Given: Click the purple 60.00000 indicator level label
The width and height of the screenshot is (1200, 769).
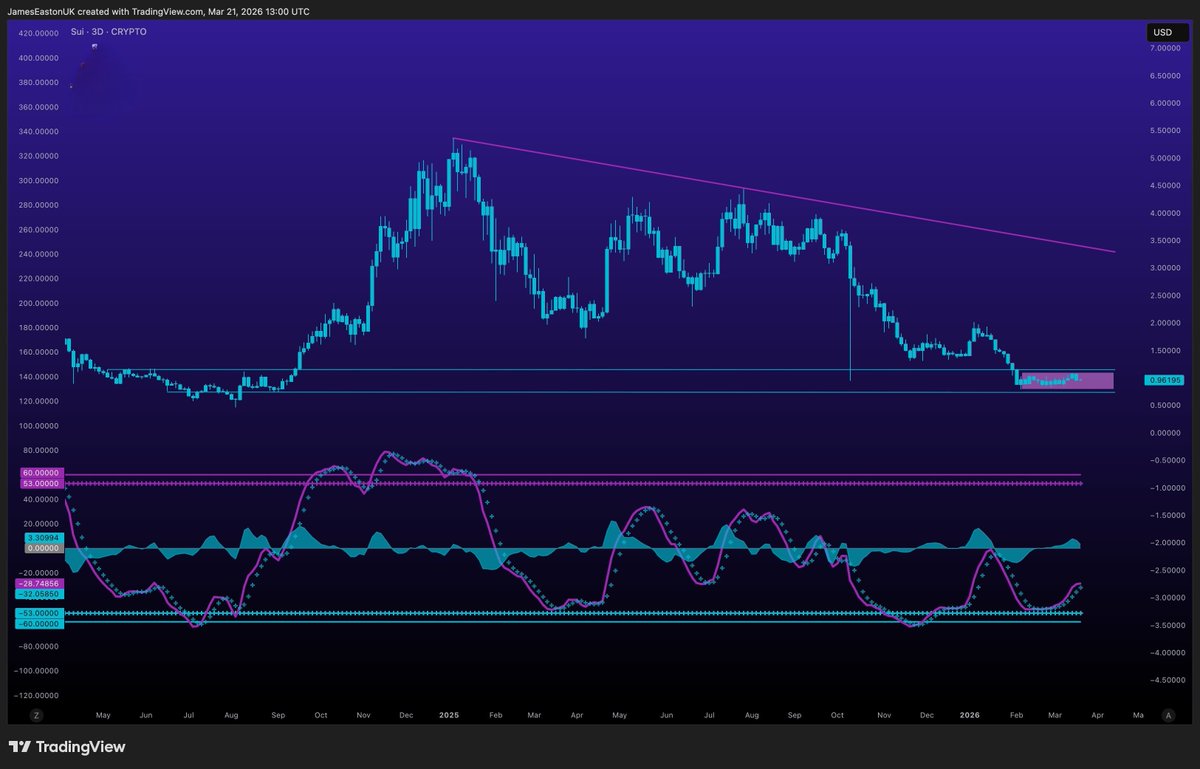Looking at the screenshot, I should point(42,472).
